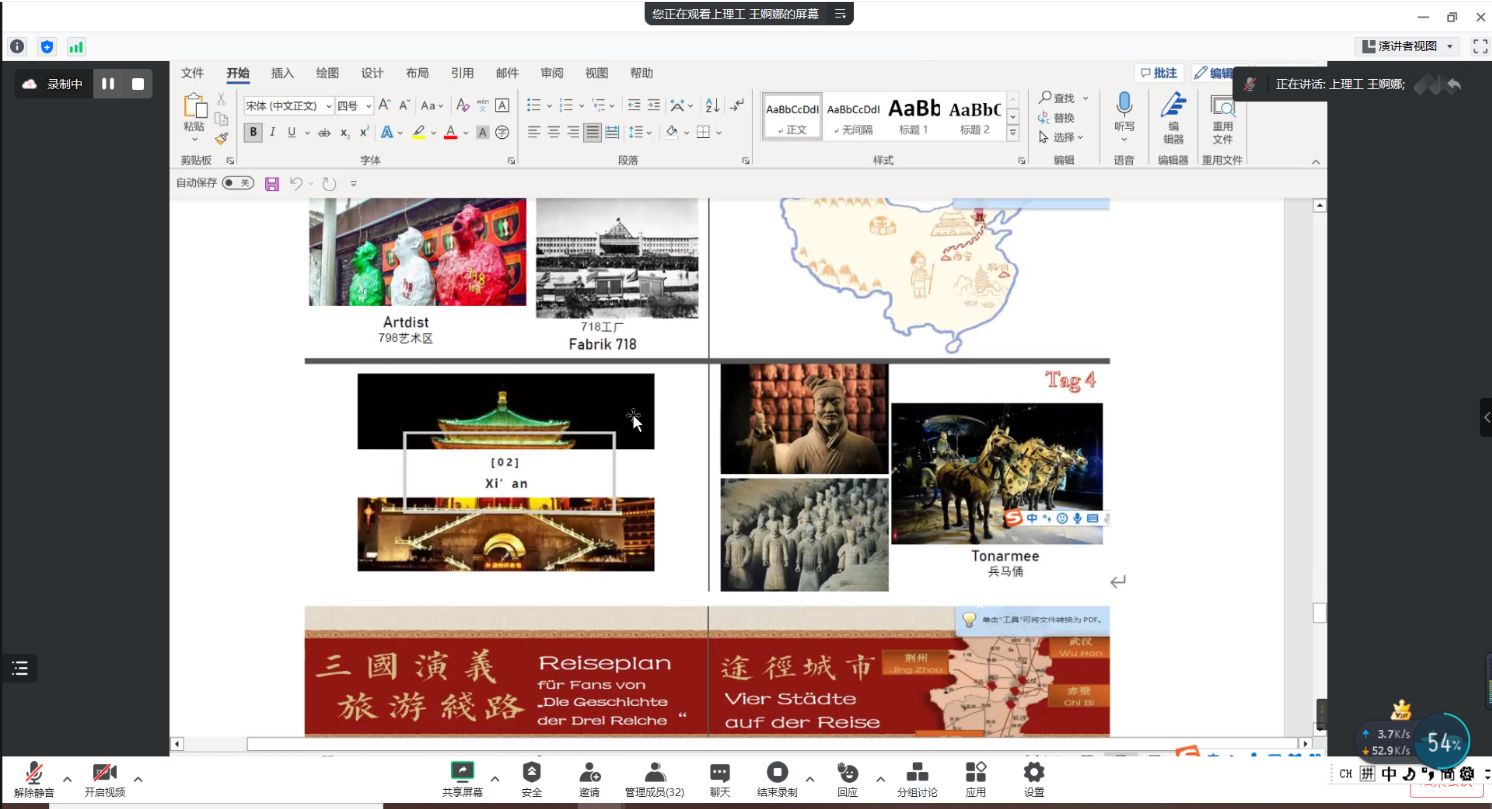Image resolution: width=1492 pixels, height=809 pixels.
Task: Click the Replace (替换) button
Action: click(x=1057, y=118)
